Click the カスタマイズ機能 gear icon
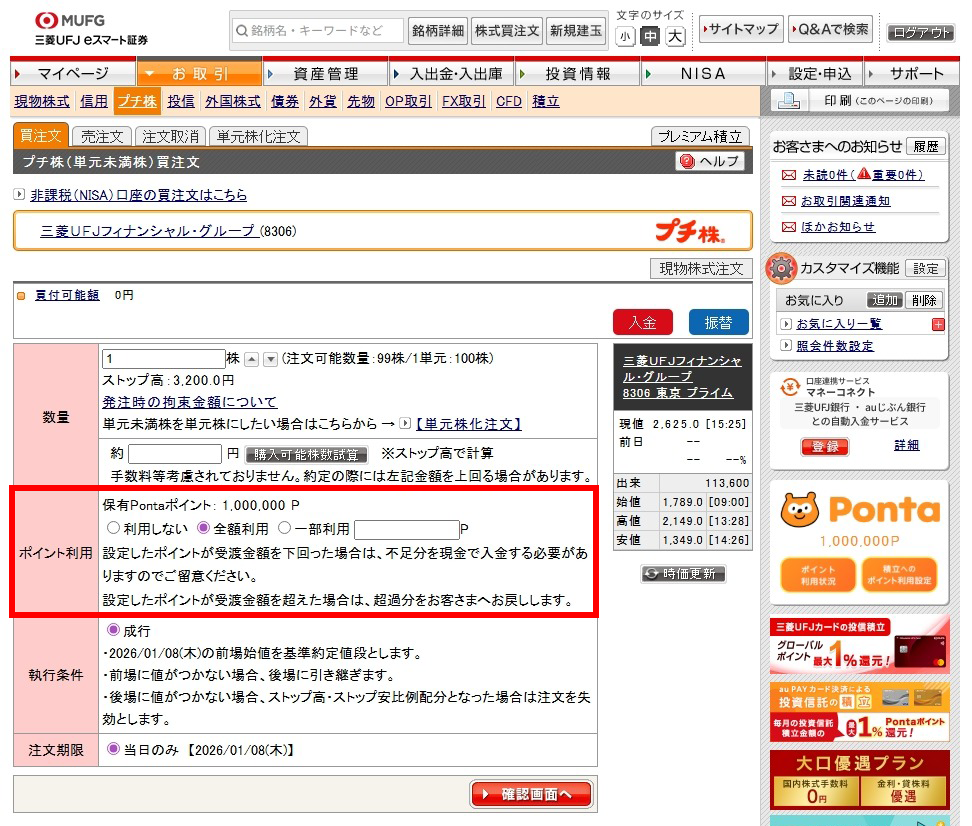This screenshot has width=972, height=826. point(781,268)
